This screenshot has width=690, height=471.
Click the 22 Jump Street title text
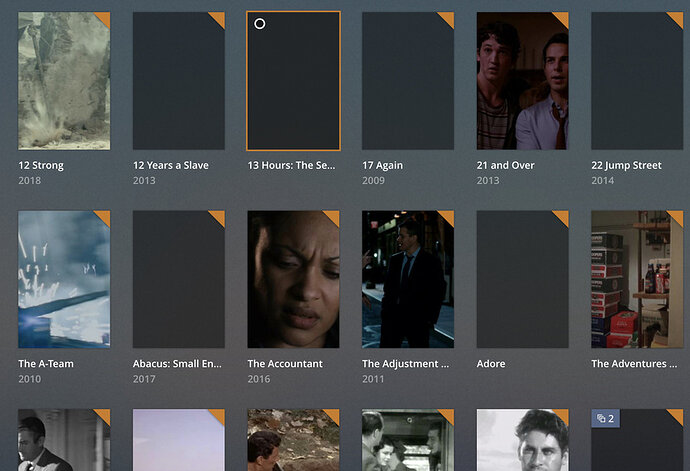pos(626,166)
